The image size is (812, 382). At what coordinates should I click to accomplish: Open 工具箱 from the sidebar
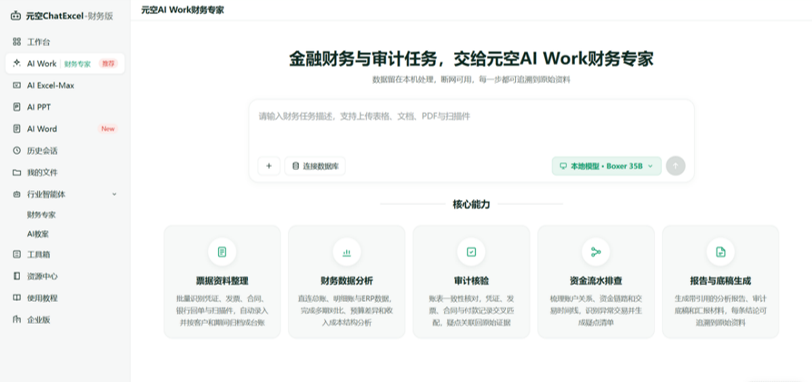pos(65,255)
